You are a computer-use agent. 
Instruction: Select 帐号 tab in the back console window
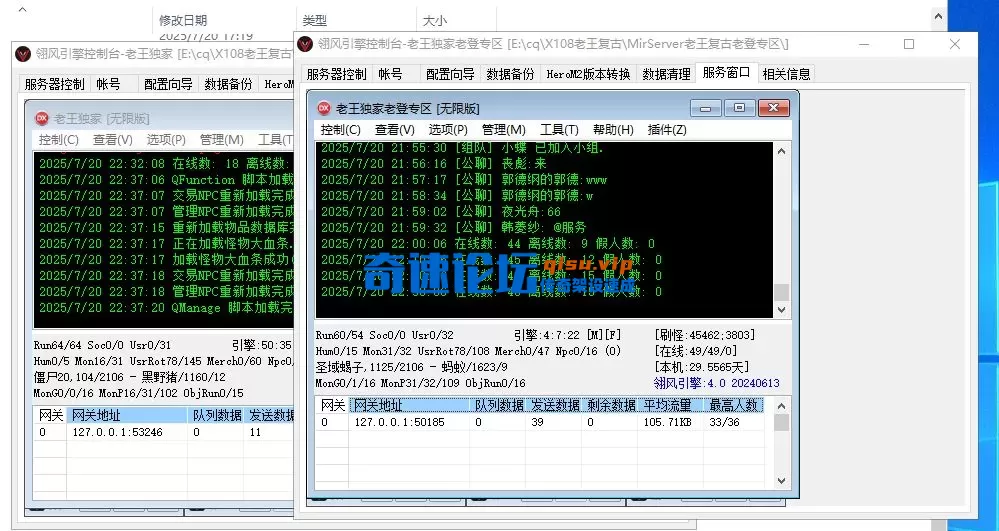pos(108,84)
